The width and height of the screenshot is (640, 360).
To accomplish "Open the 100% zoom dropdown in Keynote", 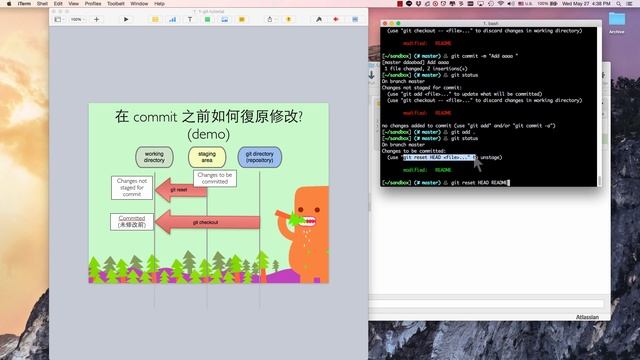I will point(77,20).
